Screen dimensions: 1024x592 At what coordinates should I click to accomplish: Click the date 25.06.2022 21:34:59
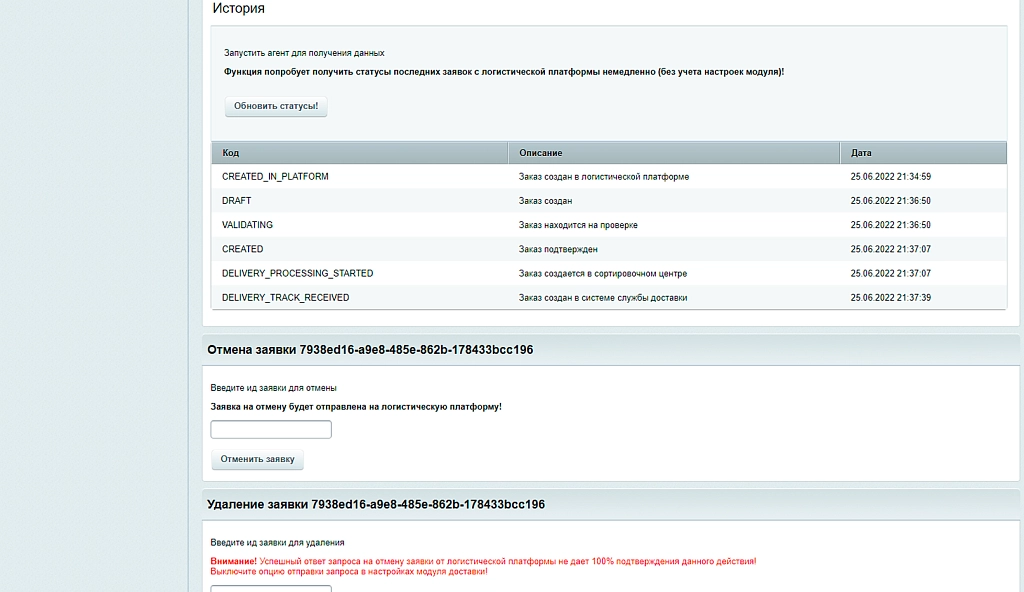[x=890, y=176]
